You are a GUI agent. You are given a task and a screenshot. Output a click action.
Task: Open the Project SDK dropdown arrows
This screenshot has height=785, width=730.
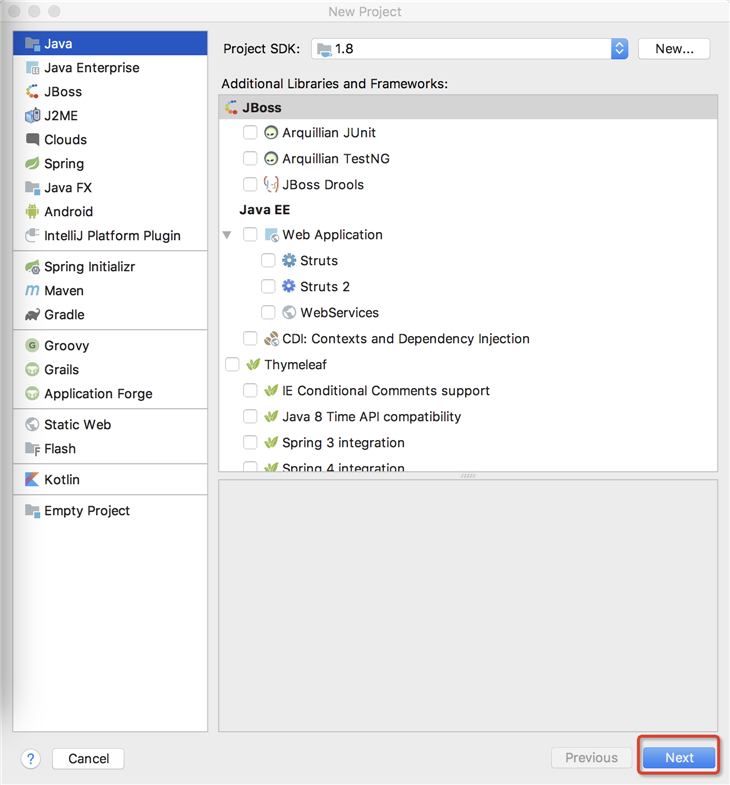point(619,49)
